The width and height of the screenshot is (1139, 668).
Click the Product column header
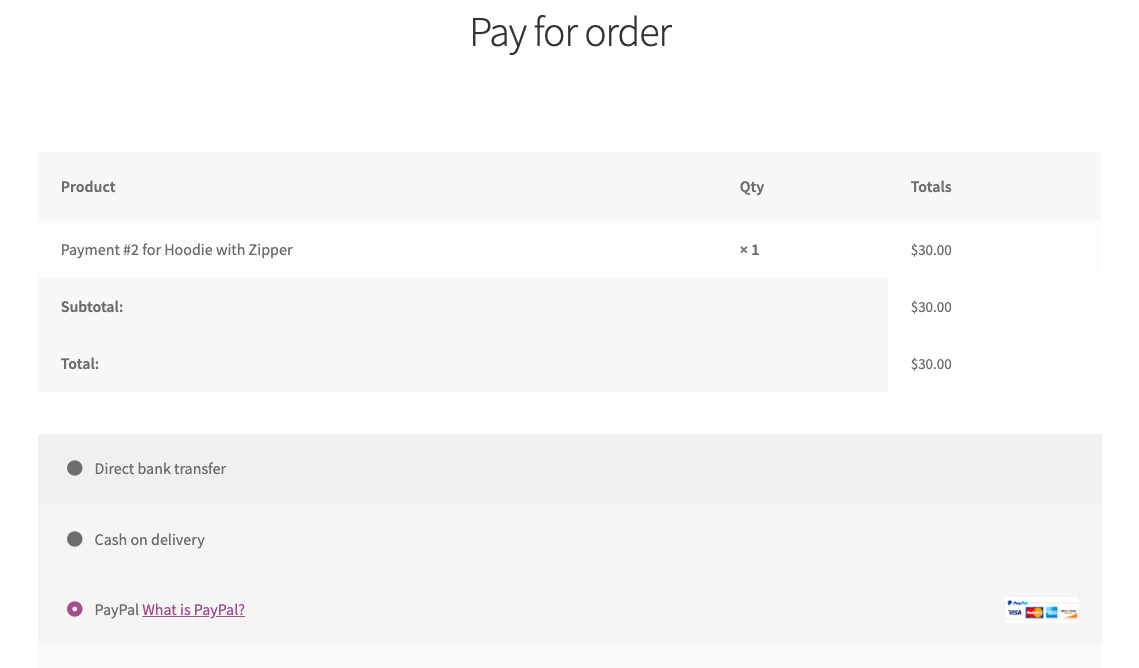point(88,187)
